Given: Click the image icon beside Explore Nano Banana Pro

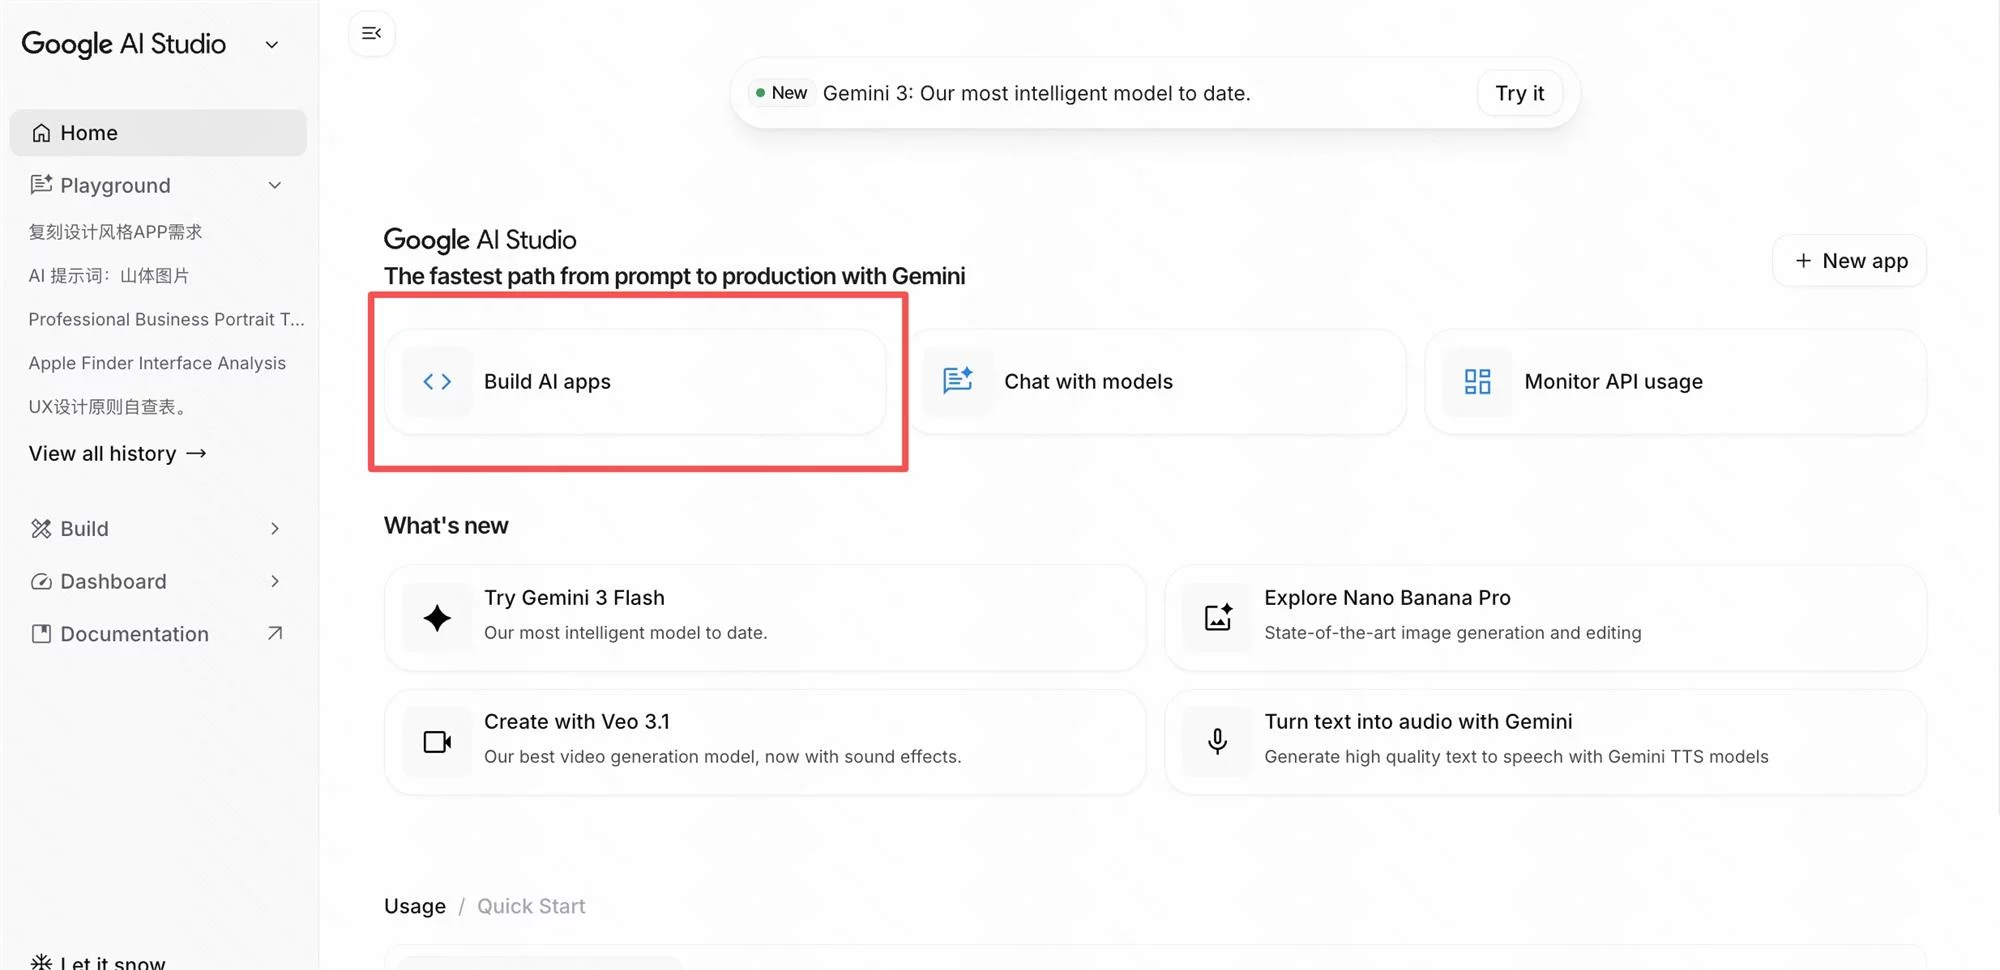Looking at the screenshot, I should pyautogui.click(x=1217, y=618).
